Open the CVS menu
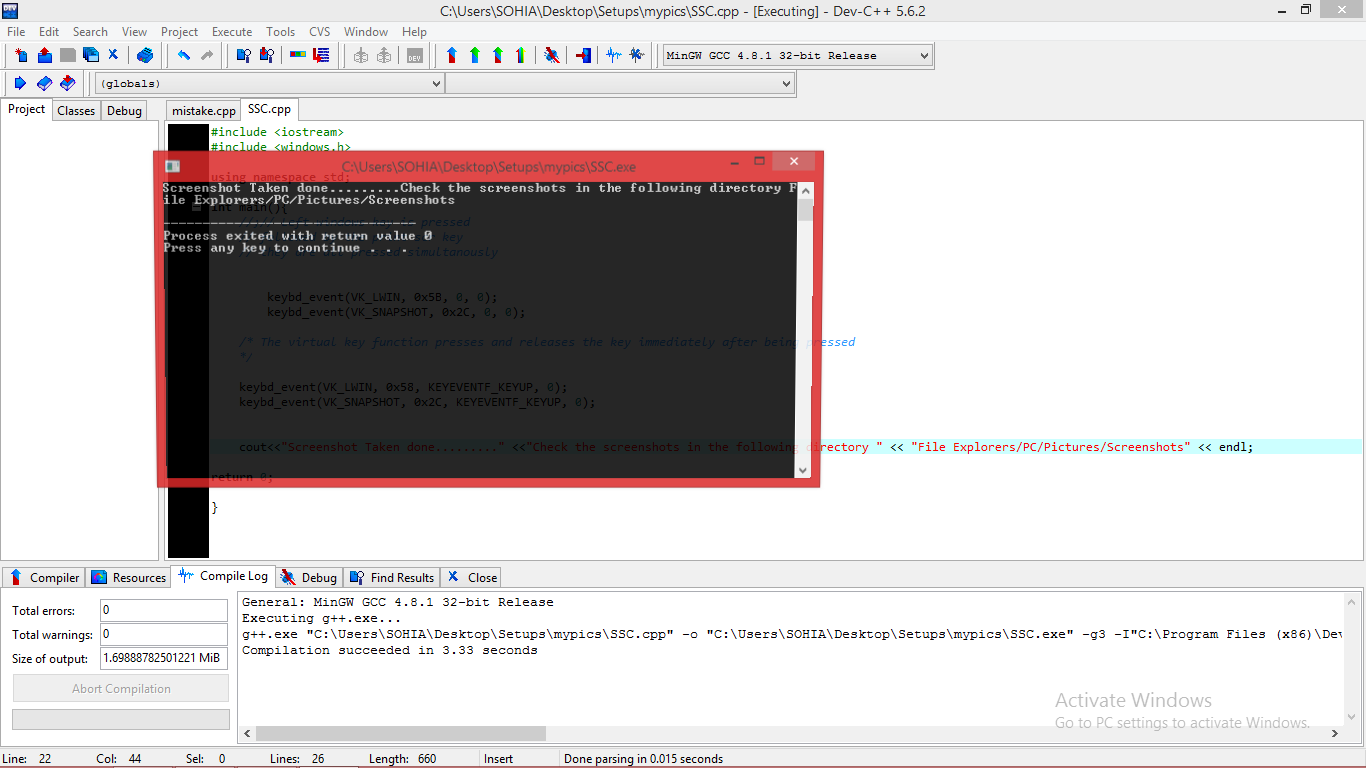Screen dimensions: 1366x768 (x=320, y=32)
